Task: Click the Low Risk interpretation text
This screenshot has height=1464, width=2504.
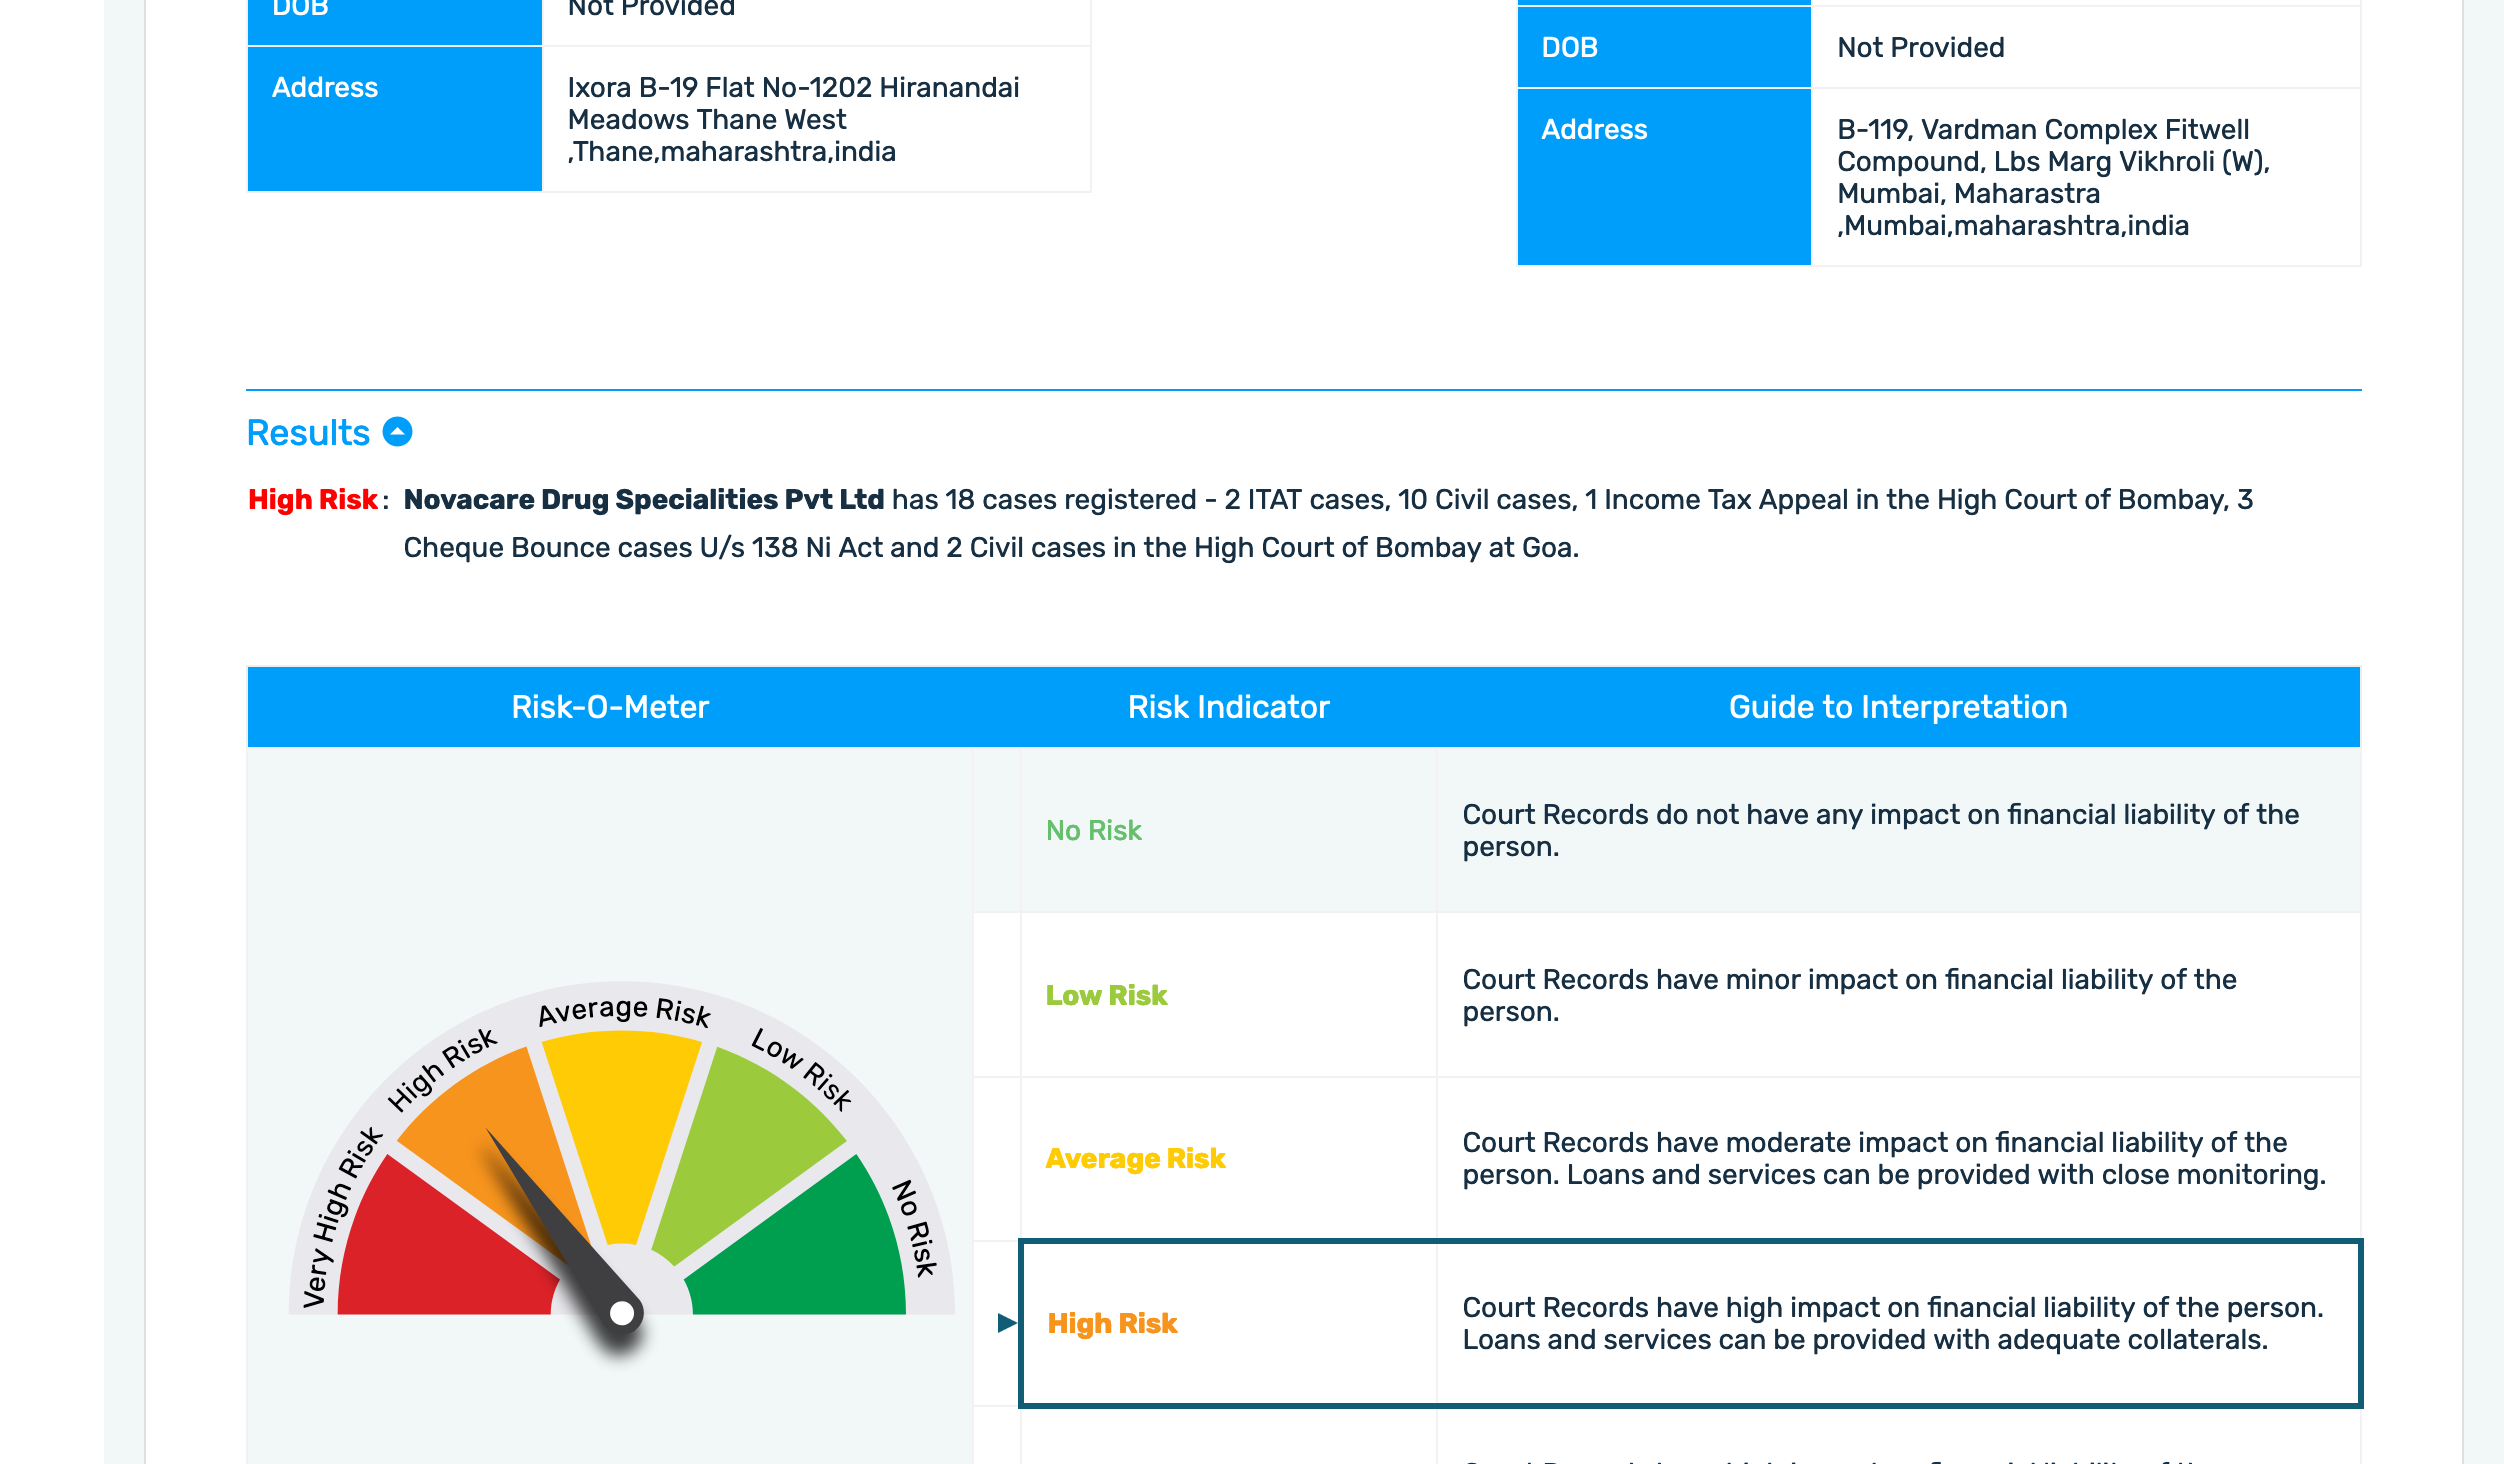Action: click(1849, 995)
